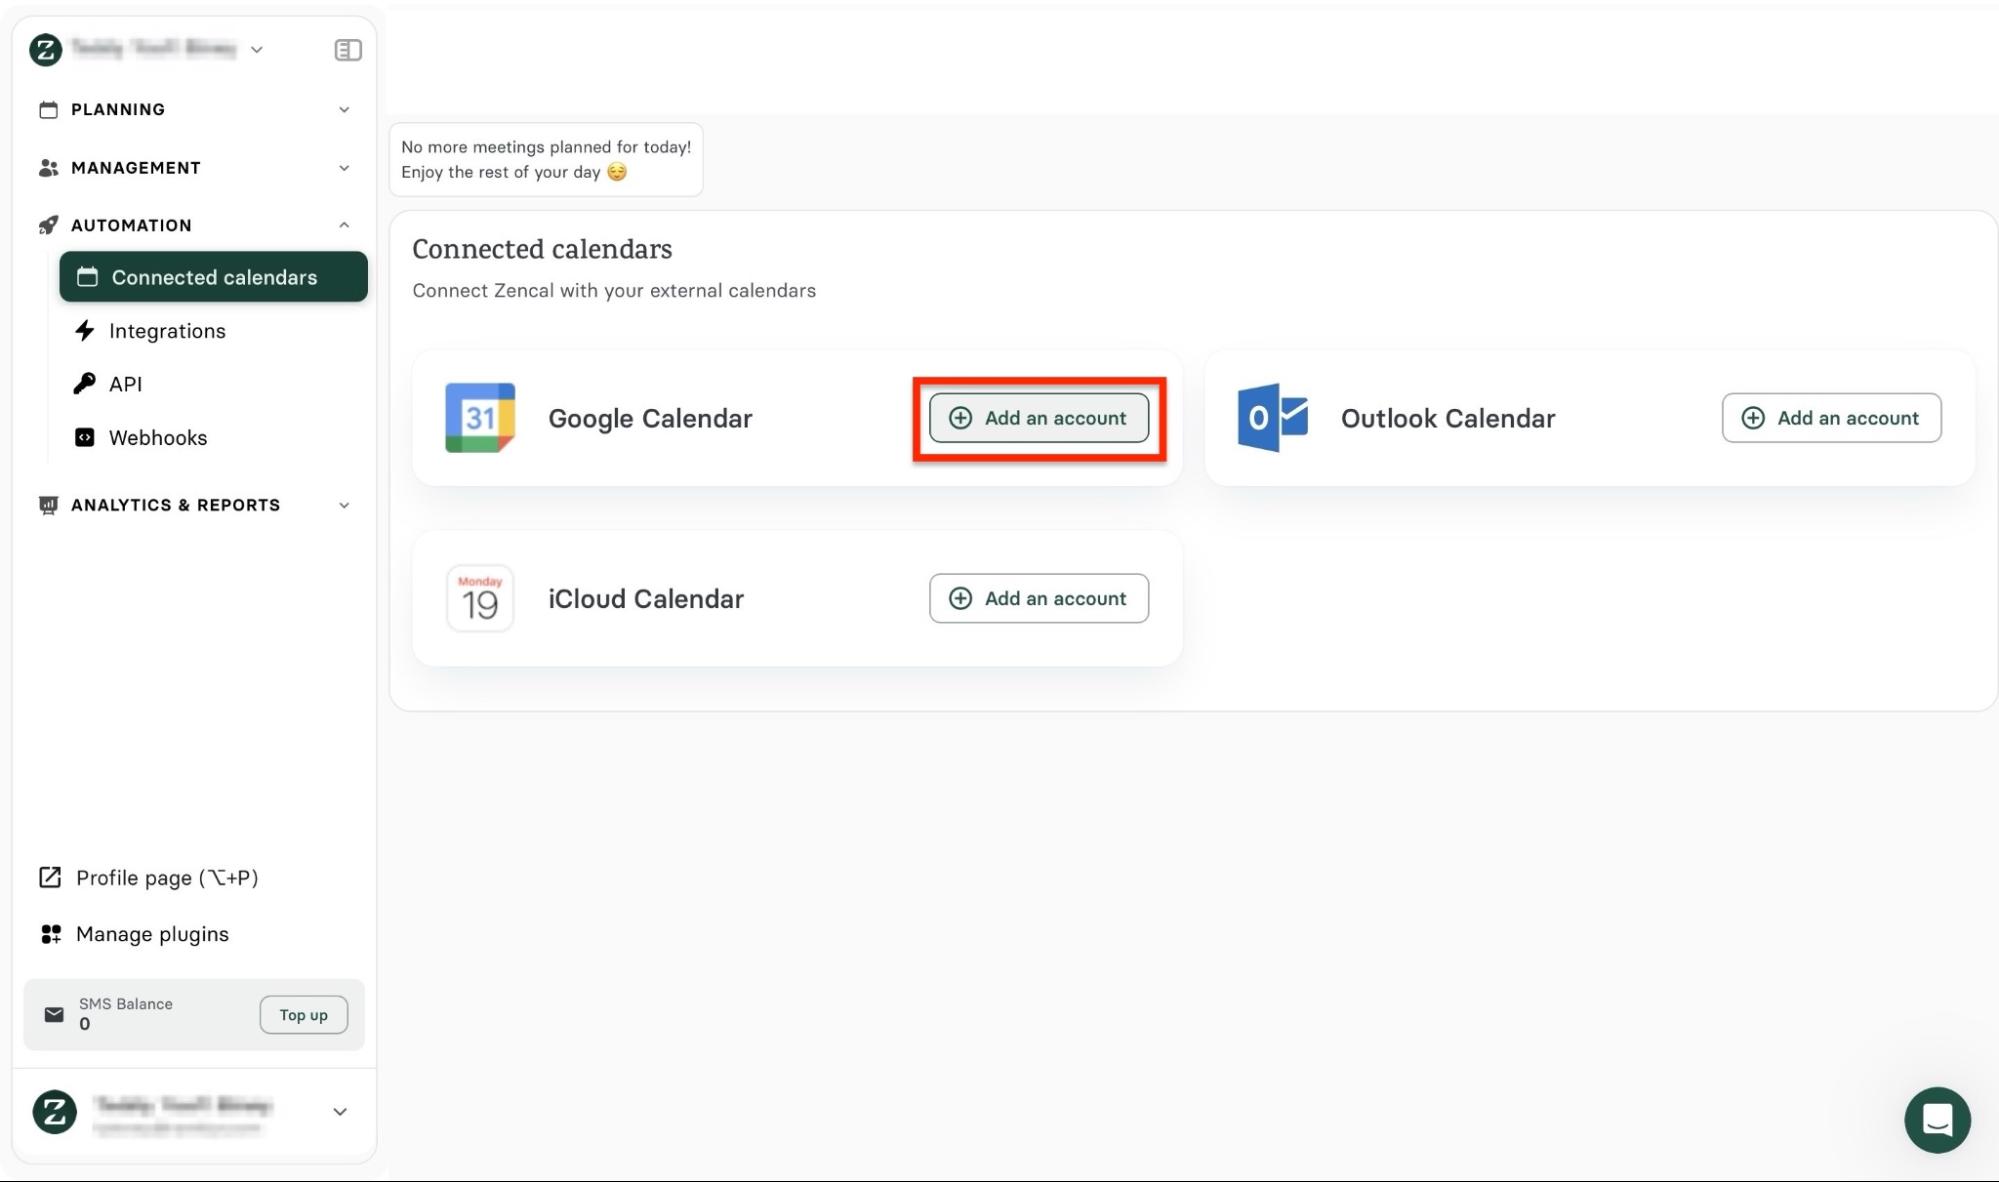Click the iCloud Calendar date icon

click(480, 598)
